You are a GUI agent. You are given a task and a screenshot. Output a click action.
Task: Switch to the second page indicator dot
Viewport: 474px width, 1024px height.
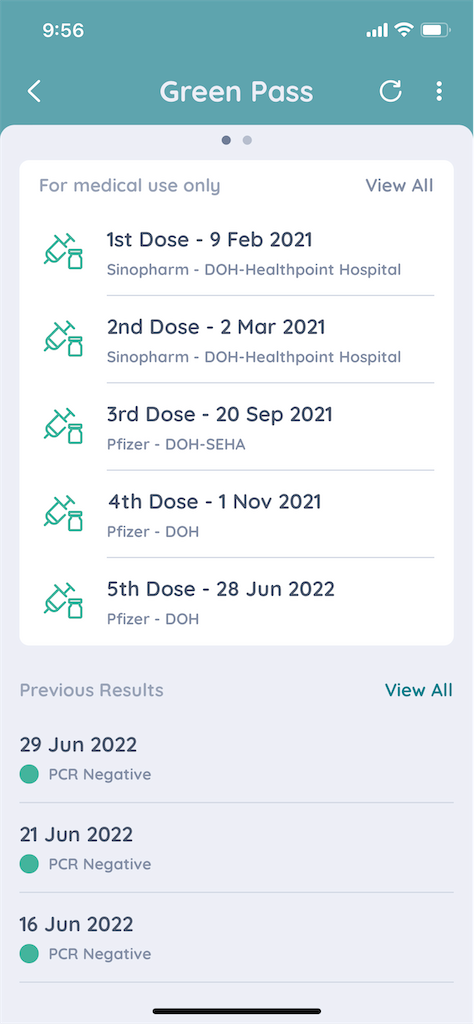click(247, 140)
